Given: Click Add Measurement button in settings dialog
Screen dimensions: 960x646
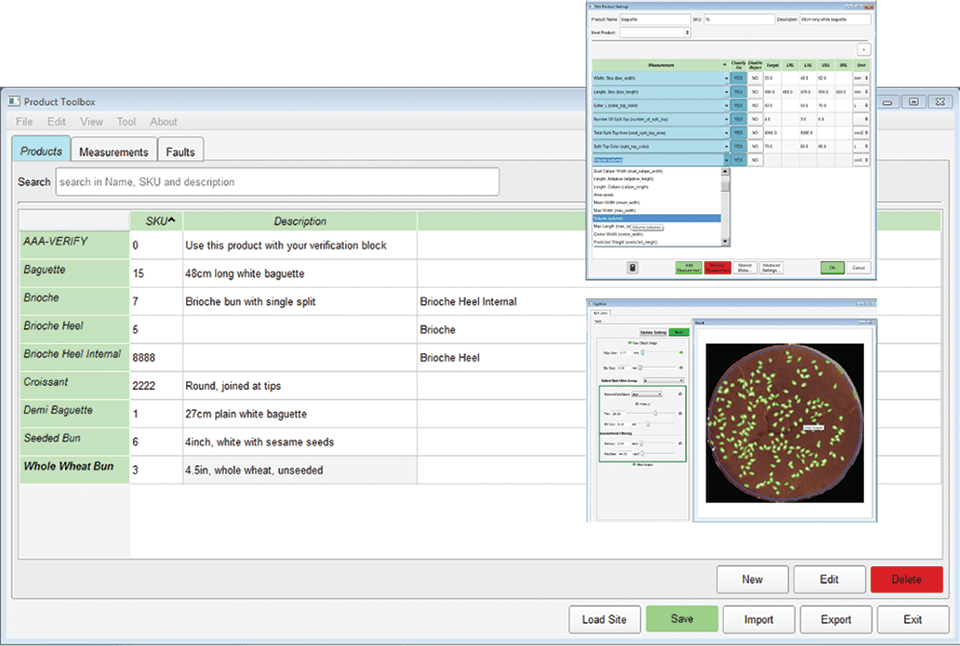Looking at the screenshot, I should pos(689,268).
